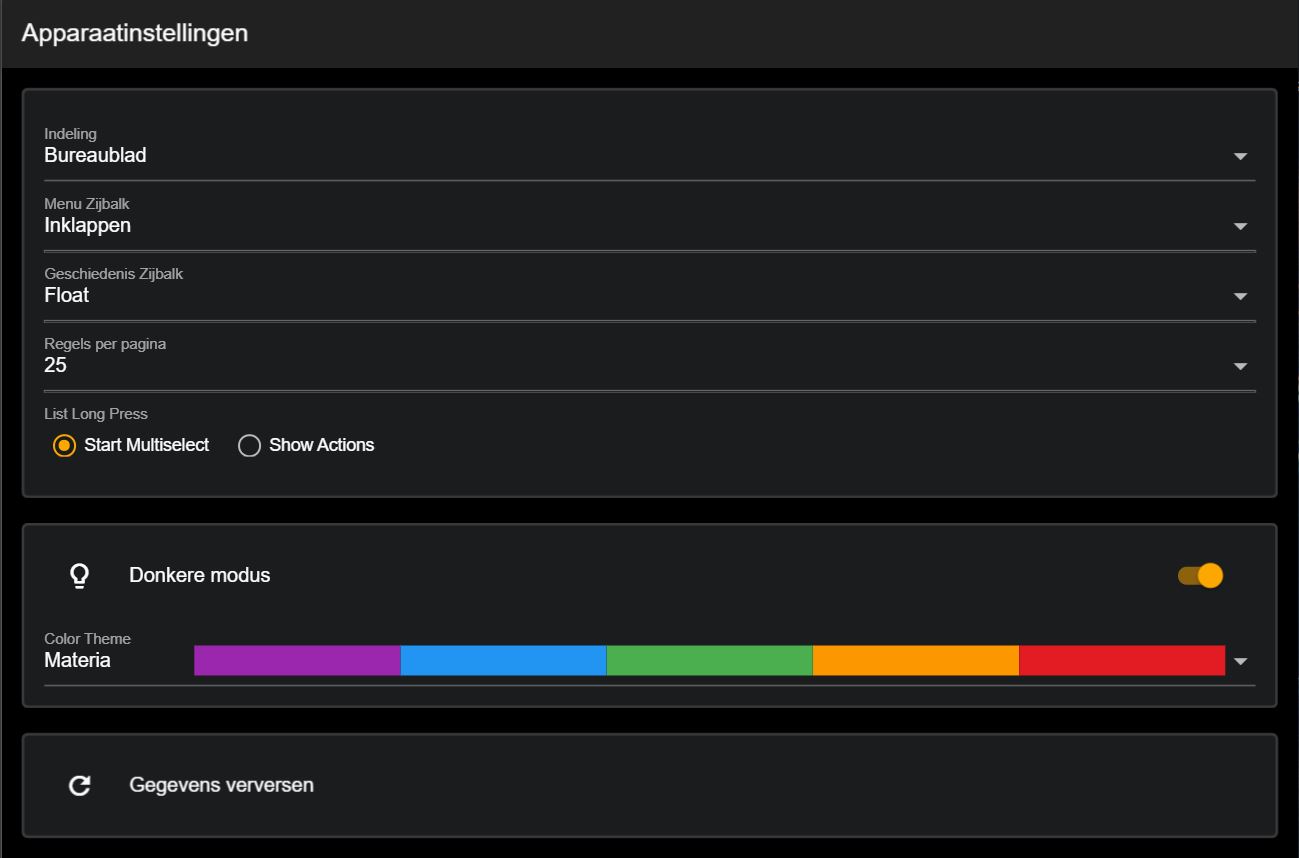Click the Apparaatinstellingen title bar

136,33
